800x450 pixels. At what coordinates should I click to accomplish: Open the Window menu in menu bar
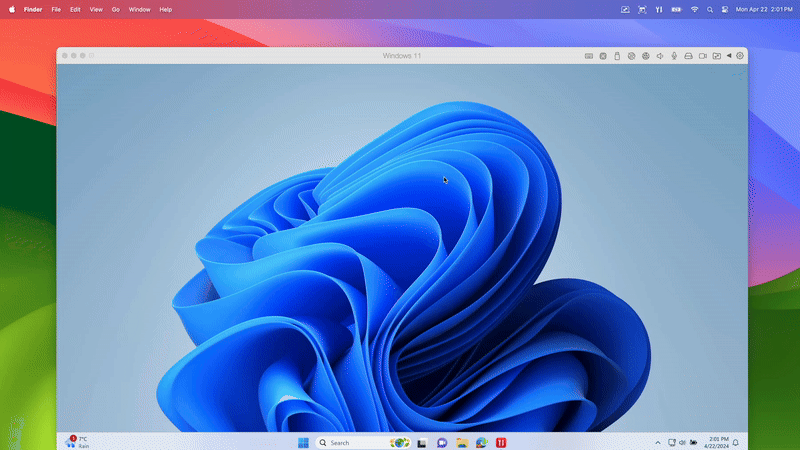pyautogui.click(x=139, y=9)
